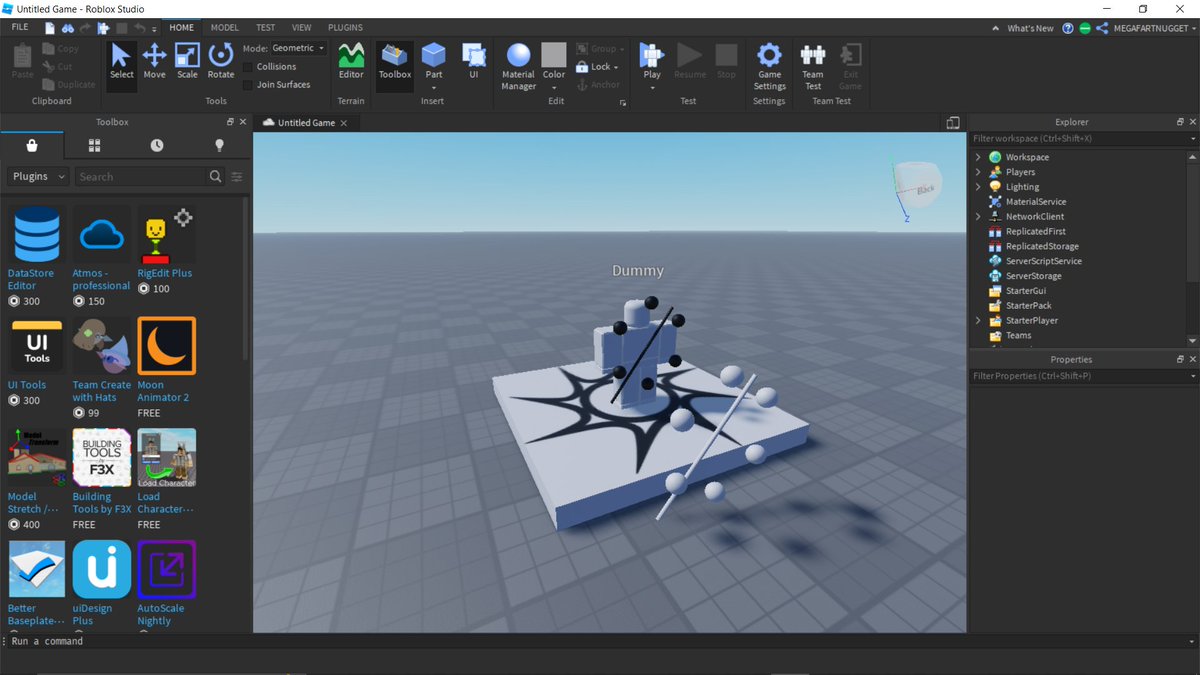Click the Filter workspace field in Explorer
The height and width of the screenshot is (675, 1200).
click(x=1078, y=139)
